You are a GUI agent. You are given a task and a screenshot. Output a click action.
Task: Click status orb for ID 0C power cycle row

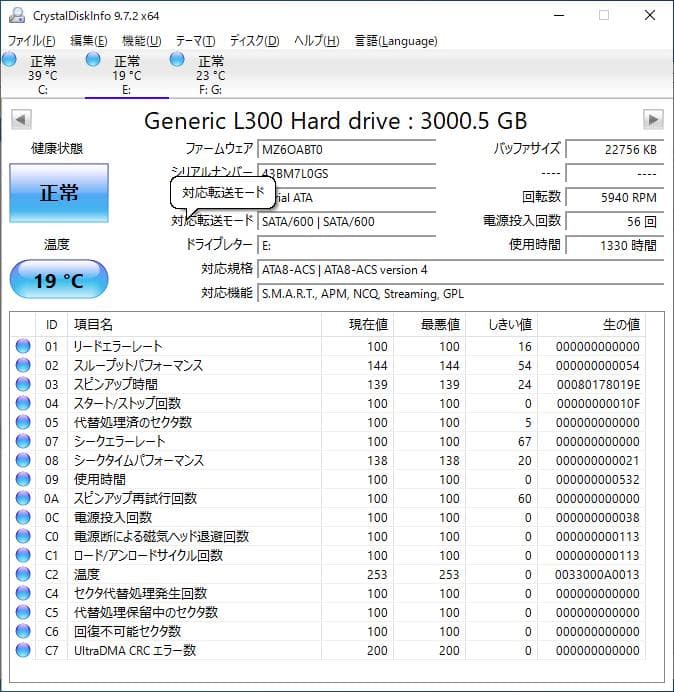(x=23, y=517)
